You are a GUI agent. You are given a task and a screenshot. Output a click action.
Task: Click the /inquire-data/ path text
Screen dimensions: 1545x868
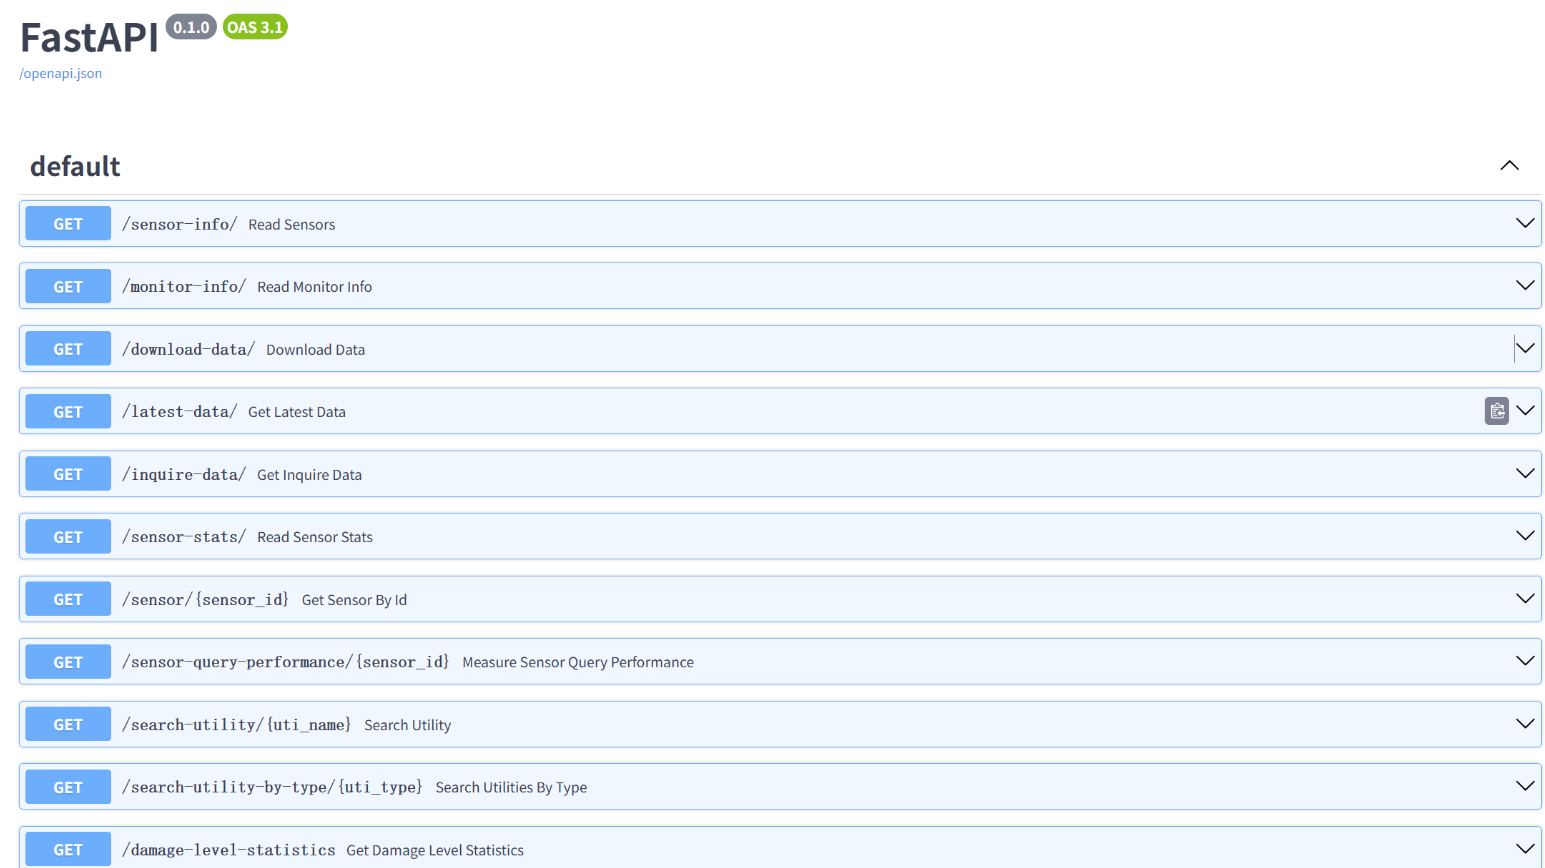coord(184,474)
